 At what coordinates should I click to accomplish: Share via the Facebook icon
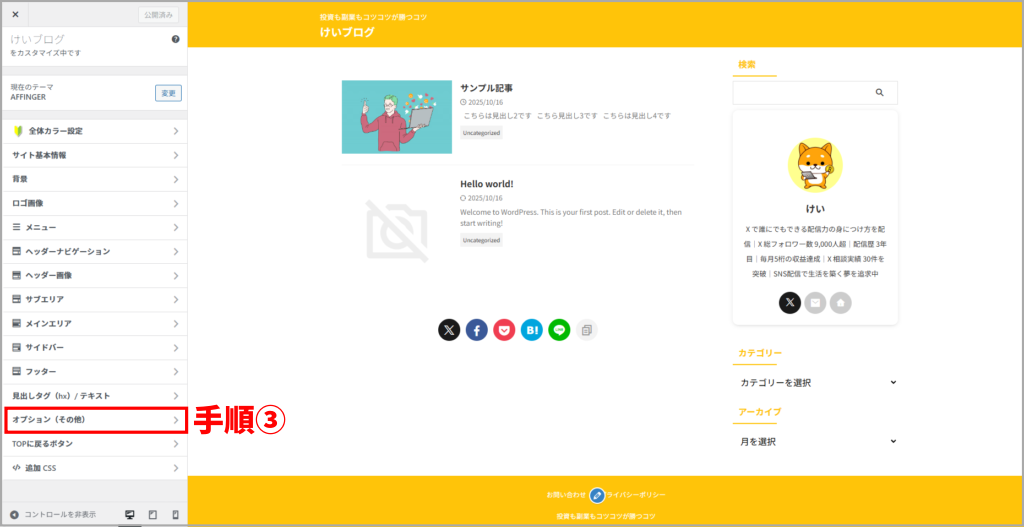pos(477,330)
